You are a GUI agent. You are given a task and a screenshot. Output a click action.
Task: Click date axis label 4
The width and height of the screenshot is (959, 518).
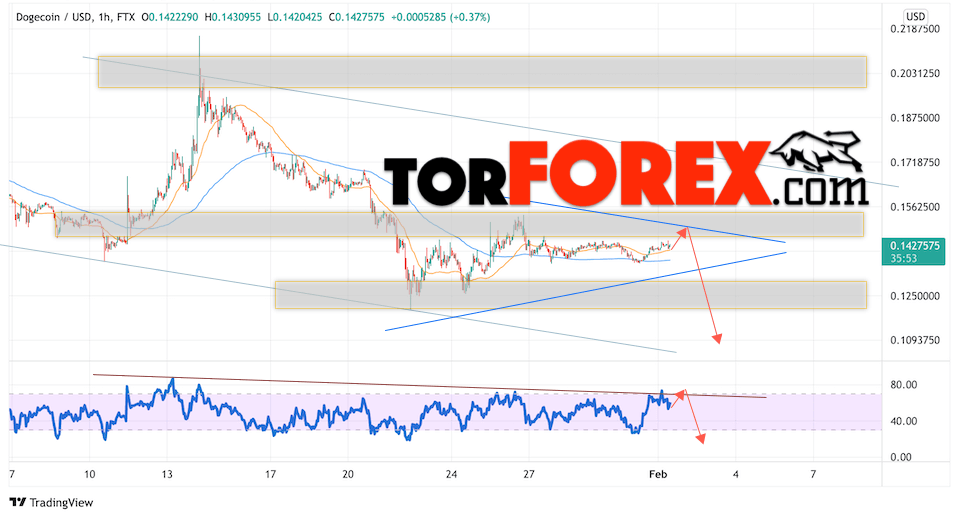pyautogui.click(x=736, y=474)
